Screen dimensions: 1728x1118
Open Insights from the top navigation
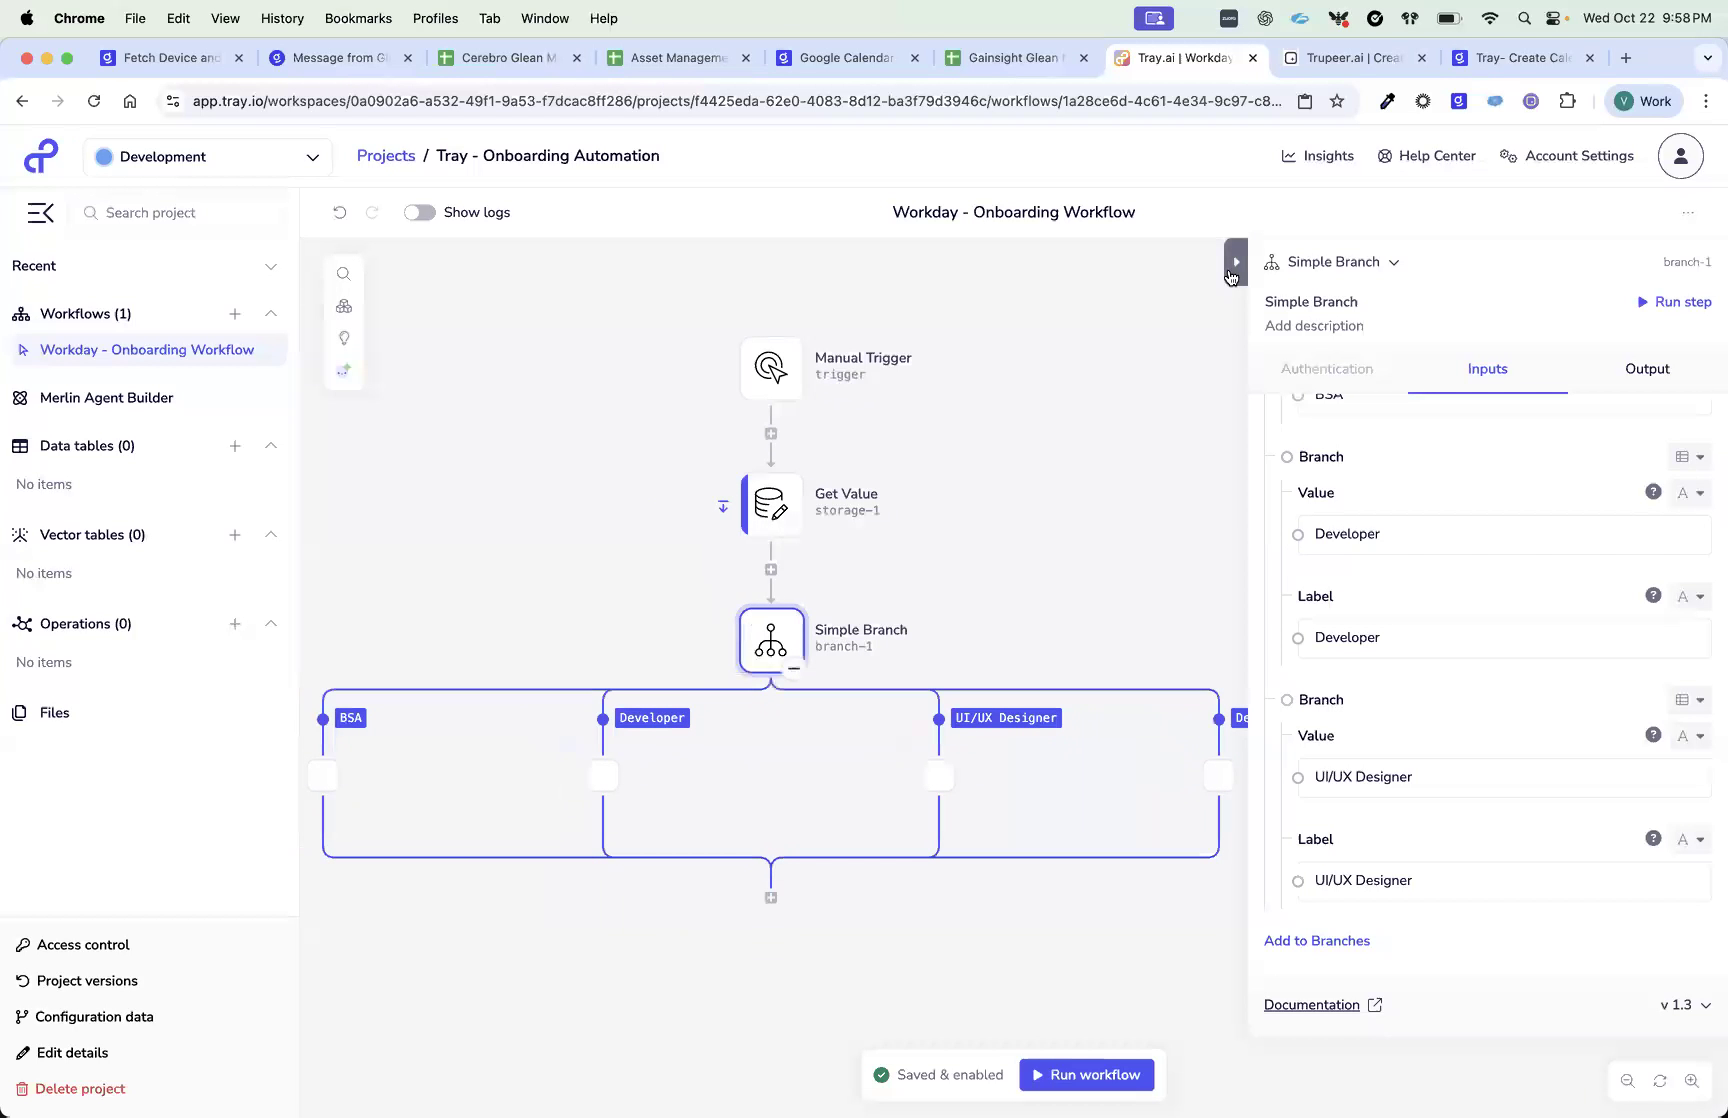click(1317, 156)
